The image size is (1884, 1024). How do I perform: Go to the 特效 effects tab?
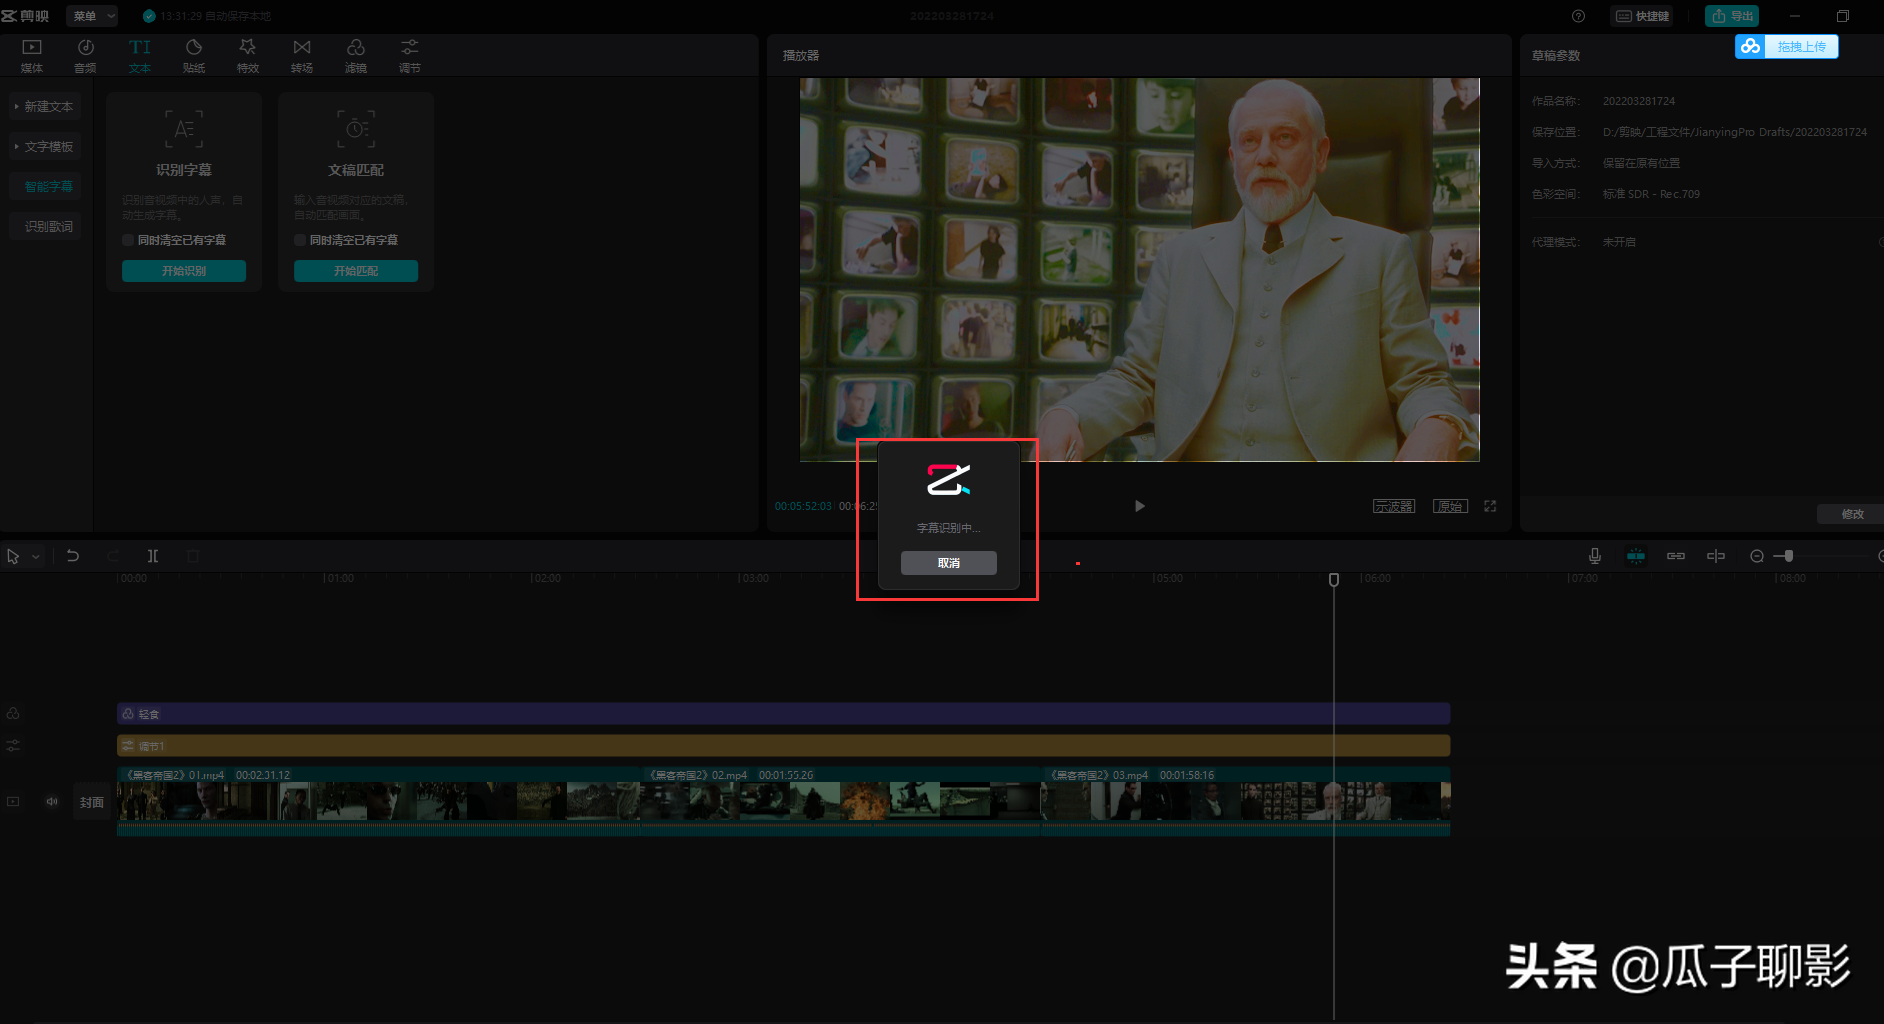[x=248, y=56]
